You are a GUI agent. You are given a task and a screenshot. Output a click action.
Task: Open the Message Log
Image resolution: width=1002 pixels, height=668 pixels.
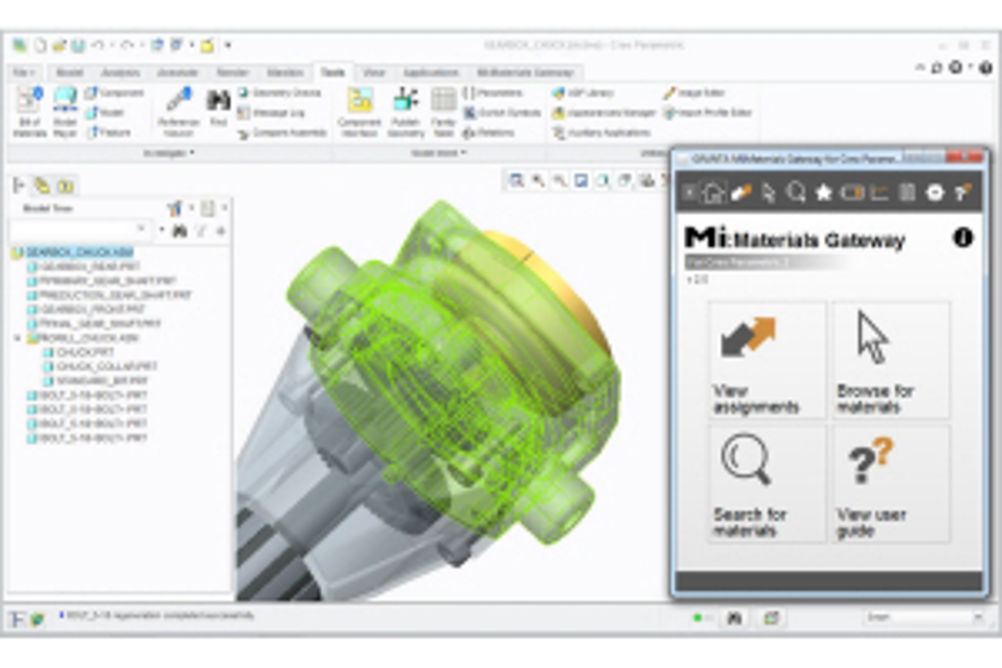pos(272,113)
